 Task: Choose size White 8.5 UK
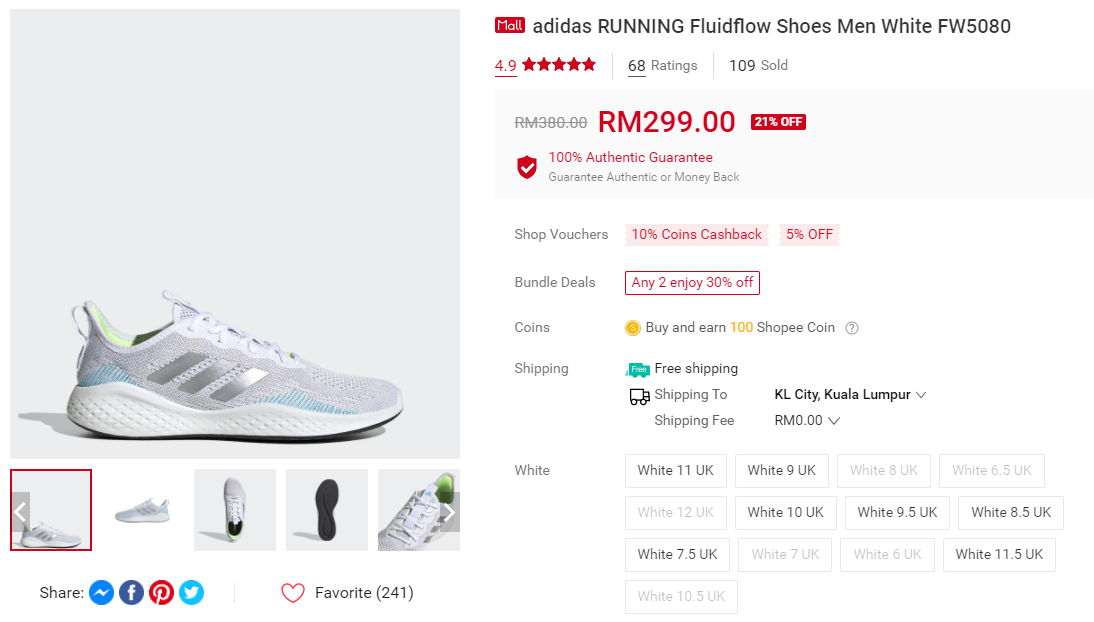[x=1010, y=512]
